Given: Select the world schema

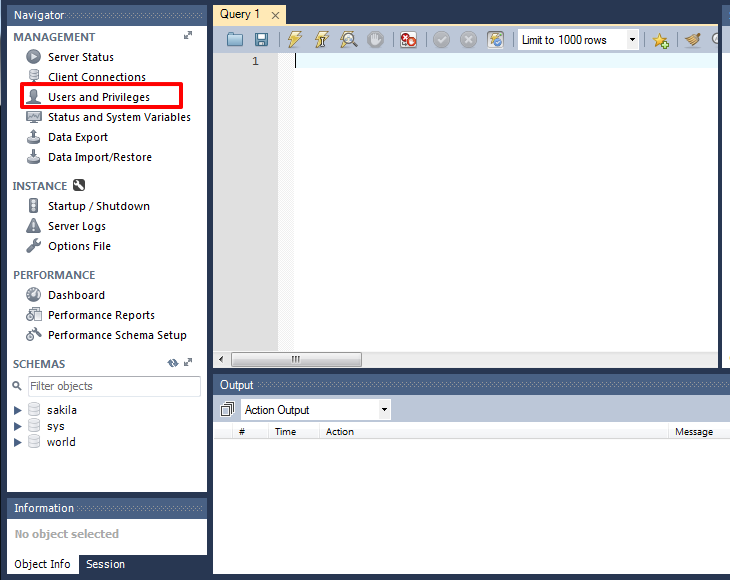Looking at the screenshot, I should point(61,442).
